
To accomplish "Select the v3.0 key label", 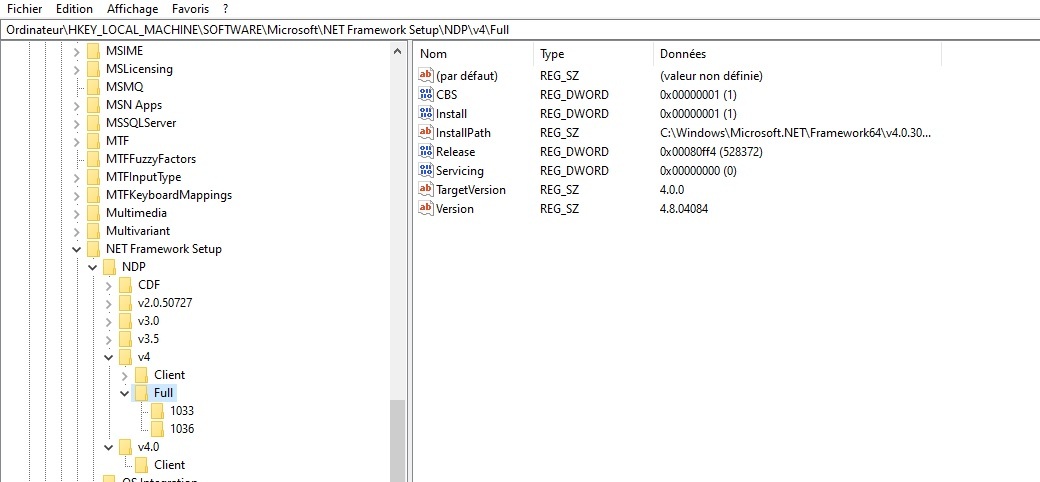I will click(148, 320).
